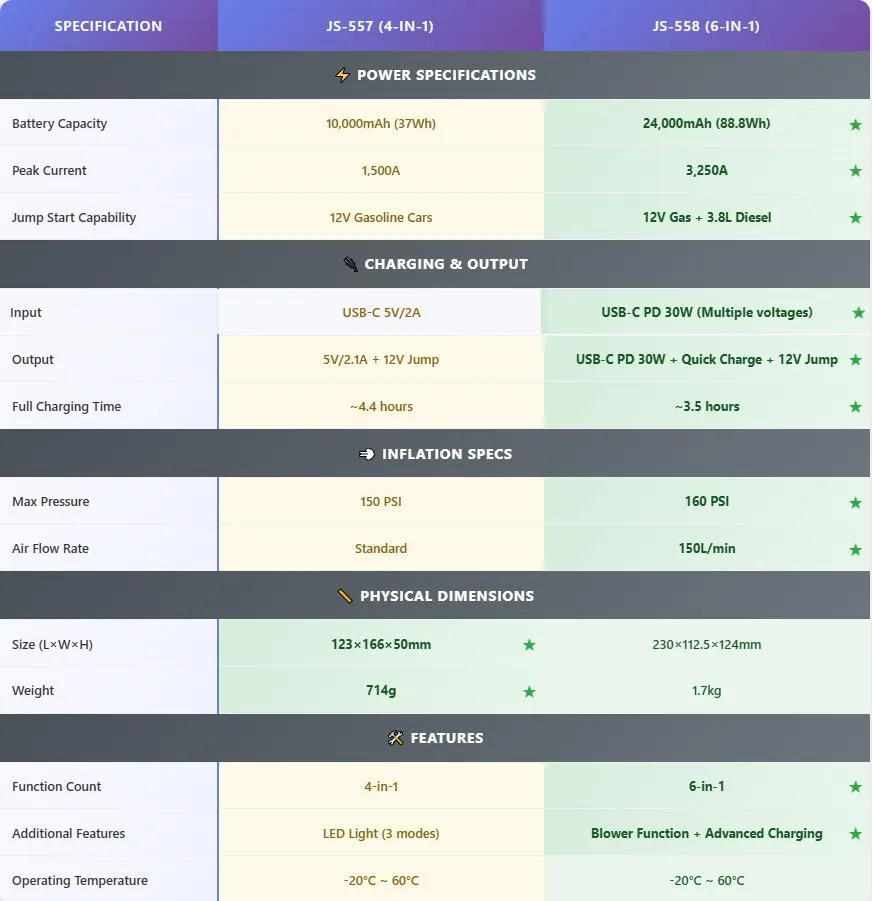Select the JS-557 (4-IN-1) column header
This screenshot has width=872, height=901.
tap(380, 26)
